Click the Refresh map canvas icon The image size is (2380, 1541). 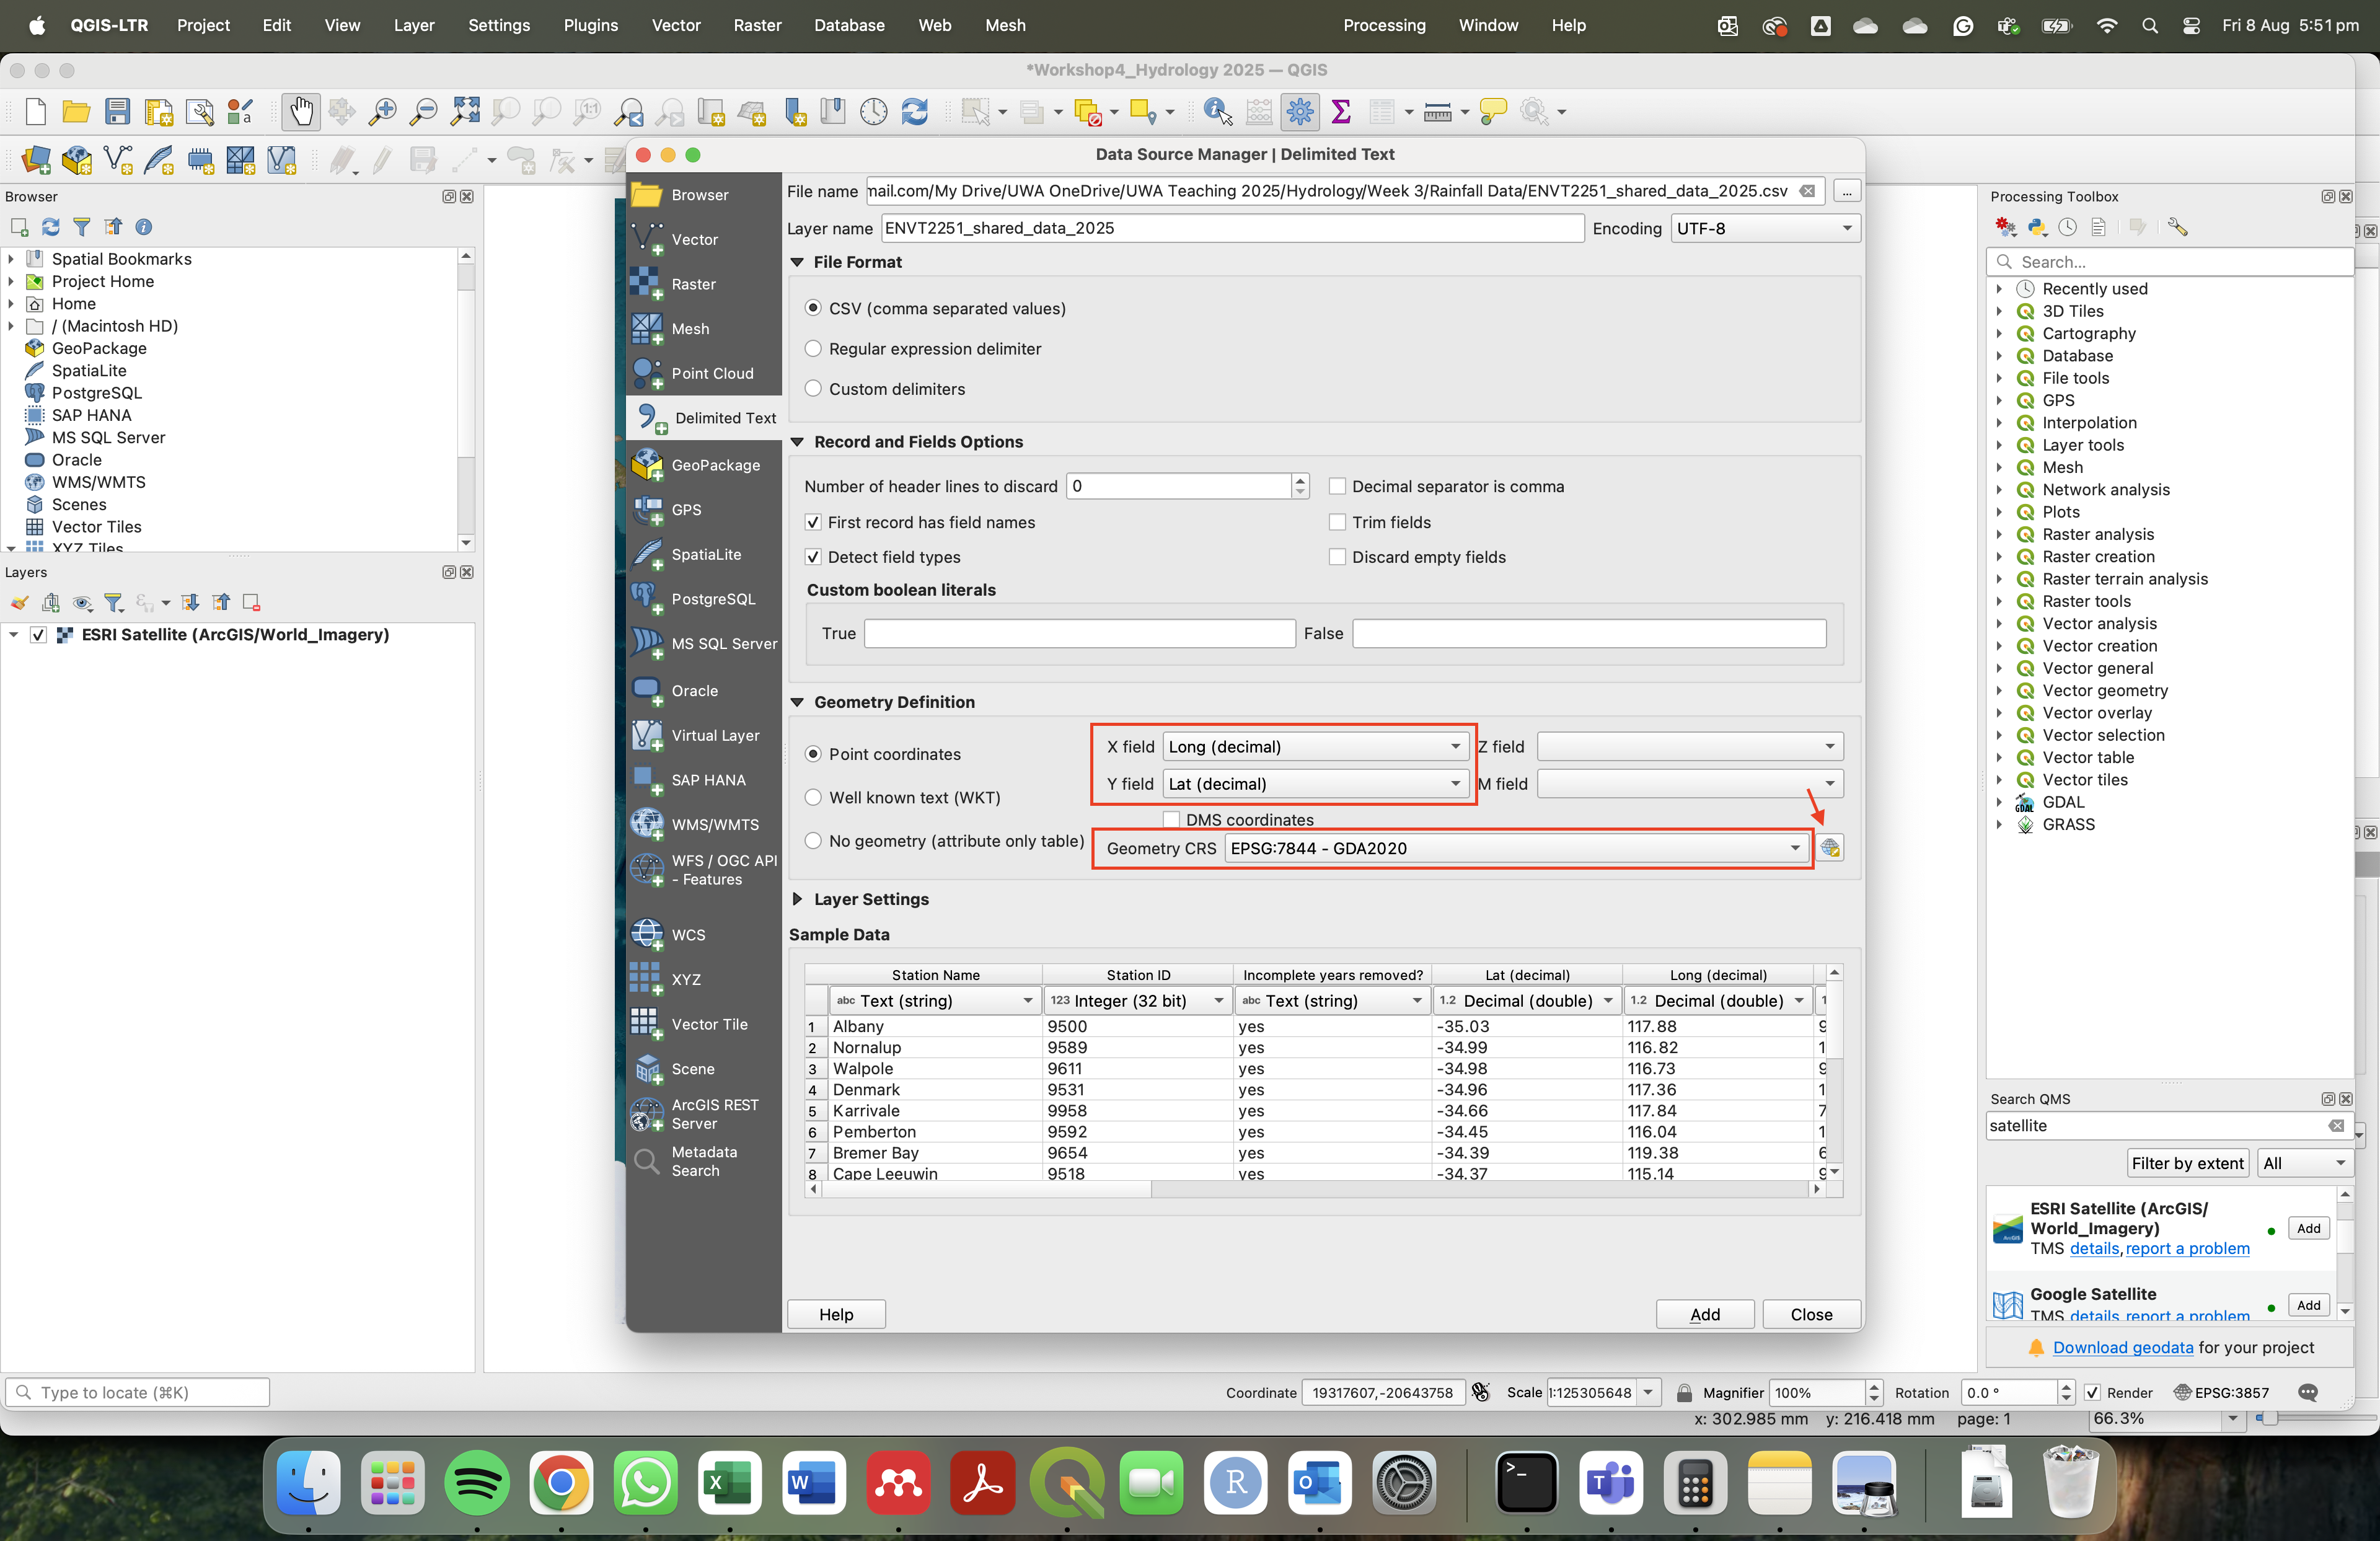(x=915, y=112)
